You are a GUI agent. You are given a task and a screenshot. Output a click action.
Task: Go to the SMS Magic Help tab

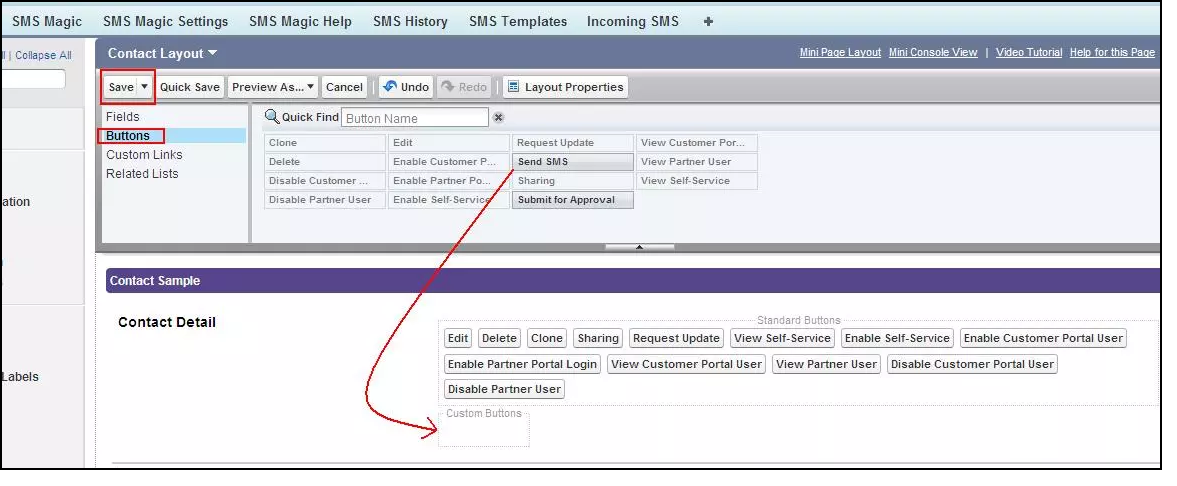(x=300, y=22)
